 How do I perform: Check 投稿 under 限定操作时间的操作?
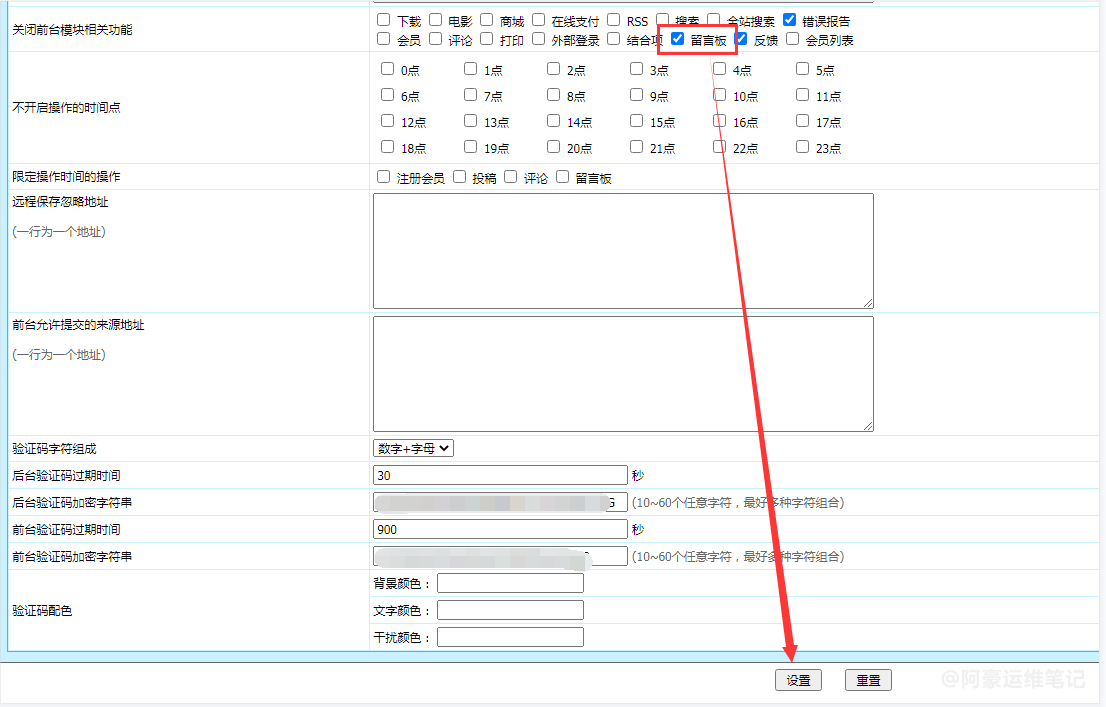coord(460,176)
